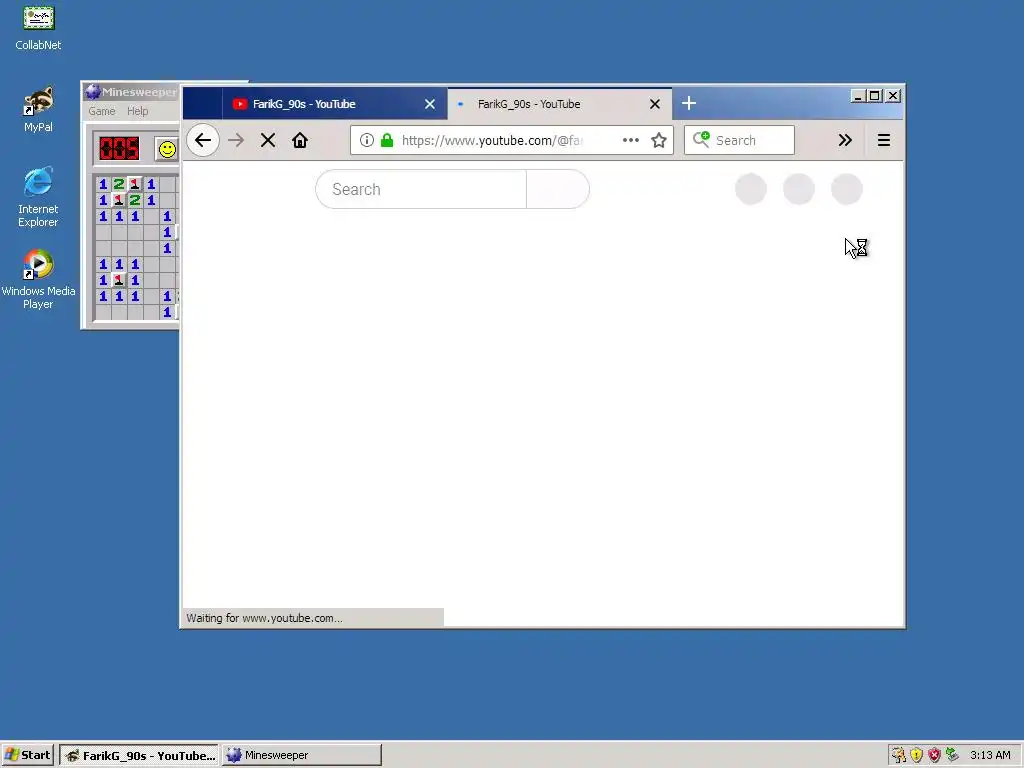Close the active loading YouTube tab
This screenshot has height=768, width=1024.
tap(654, 104)
